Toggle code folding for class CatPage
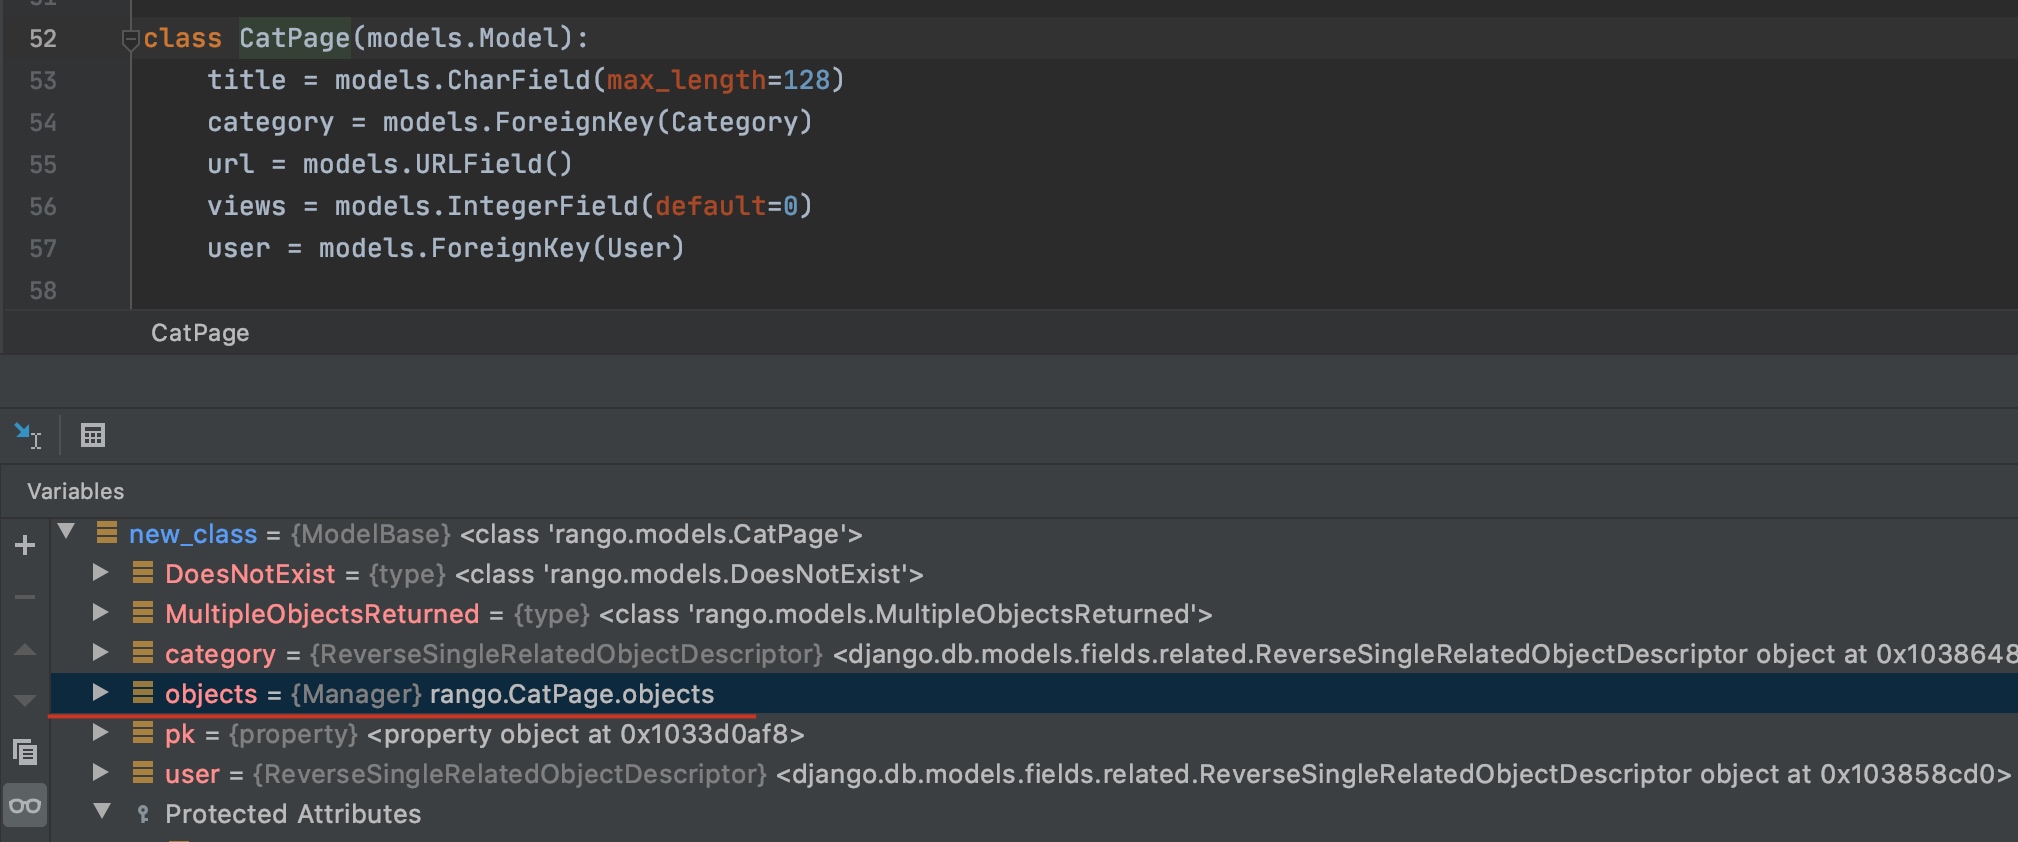Viewport: 2018px width, 842px height. coord(130,40)
